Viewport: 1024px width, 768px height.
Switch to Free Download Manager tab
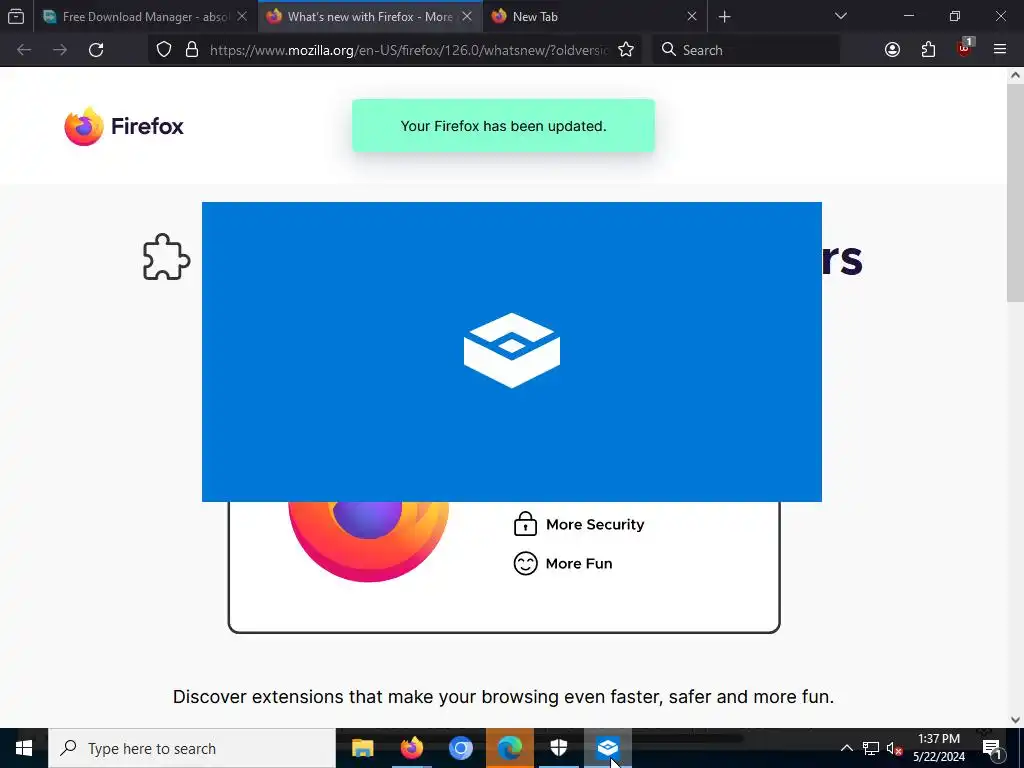click(146, 16)
